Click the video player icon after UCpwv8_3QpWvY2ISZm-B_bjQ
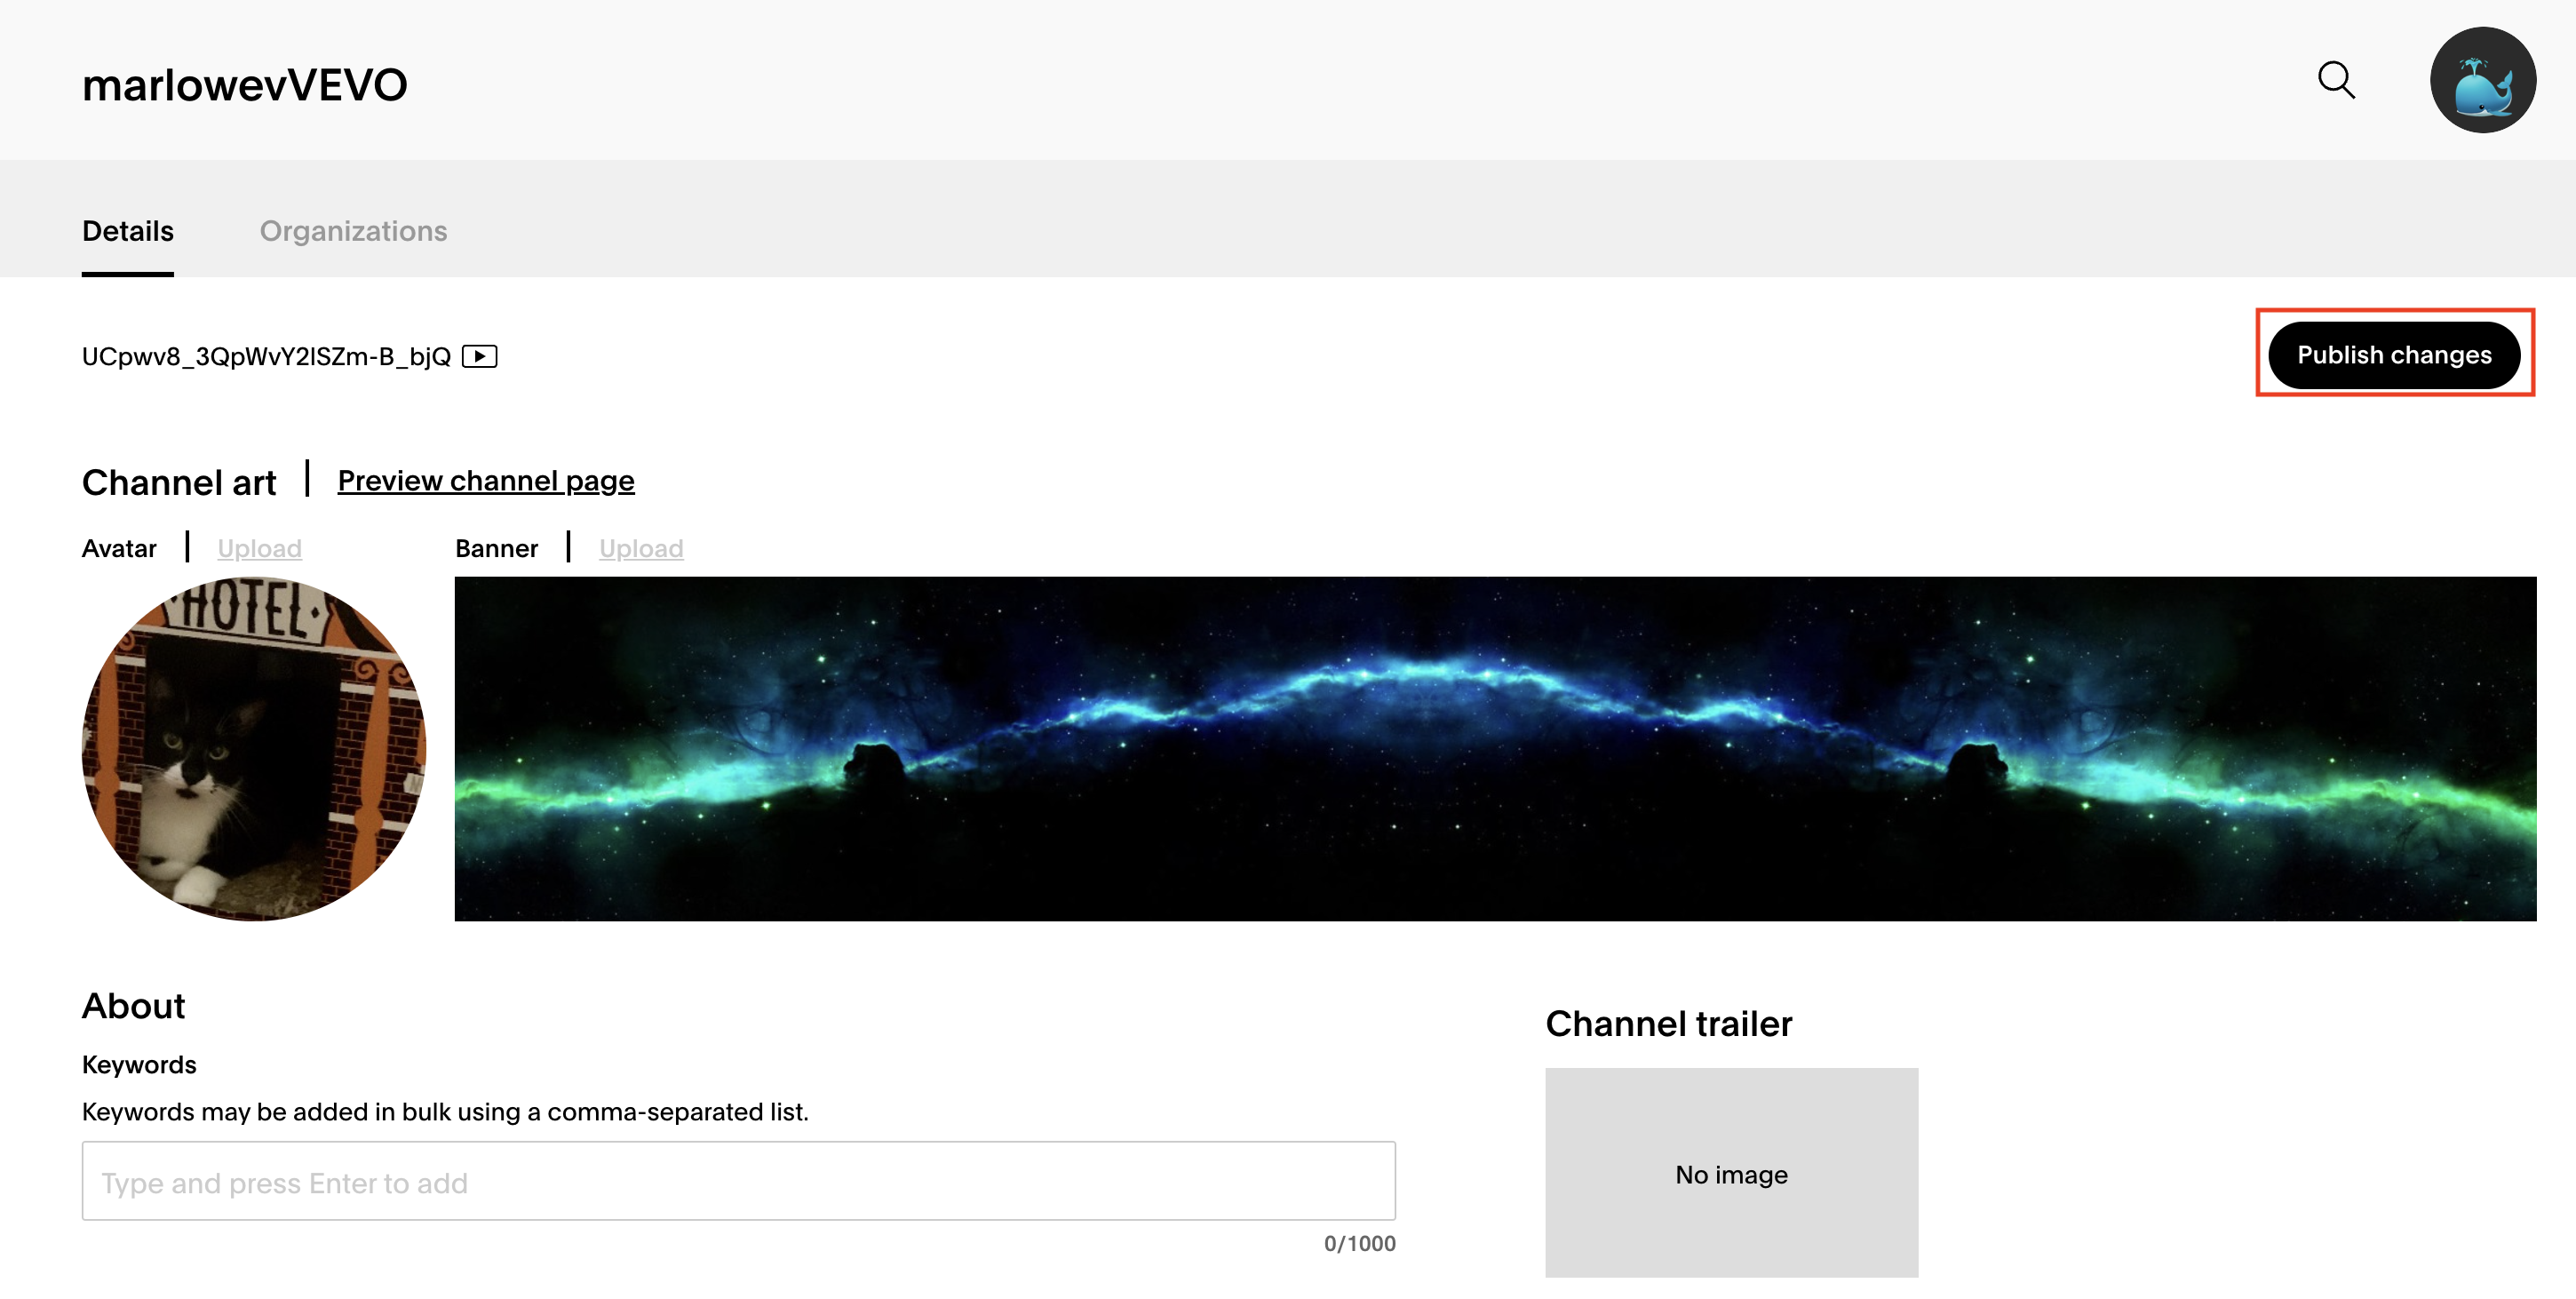 click(x=481, y=356)
